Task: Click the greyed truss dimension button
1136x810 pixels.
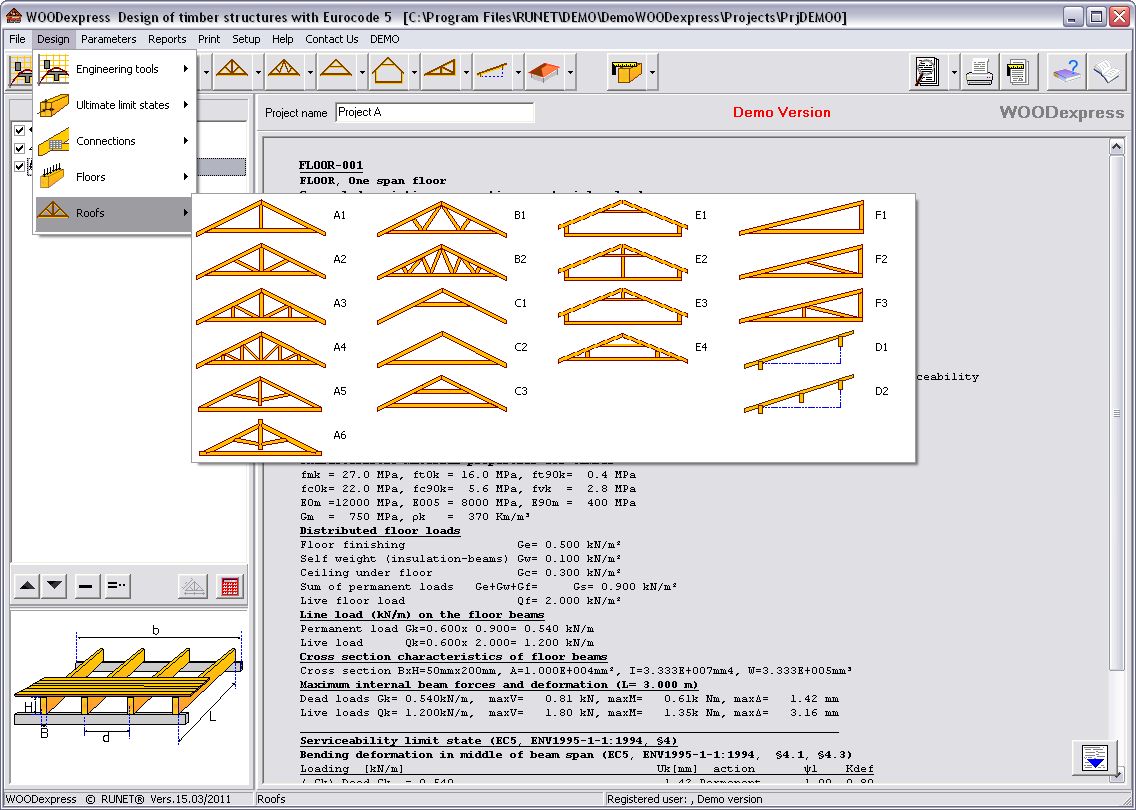Action: (x=192, y=586)
